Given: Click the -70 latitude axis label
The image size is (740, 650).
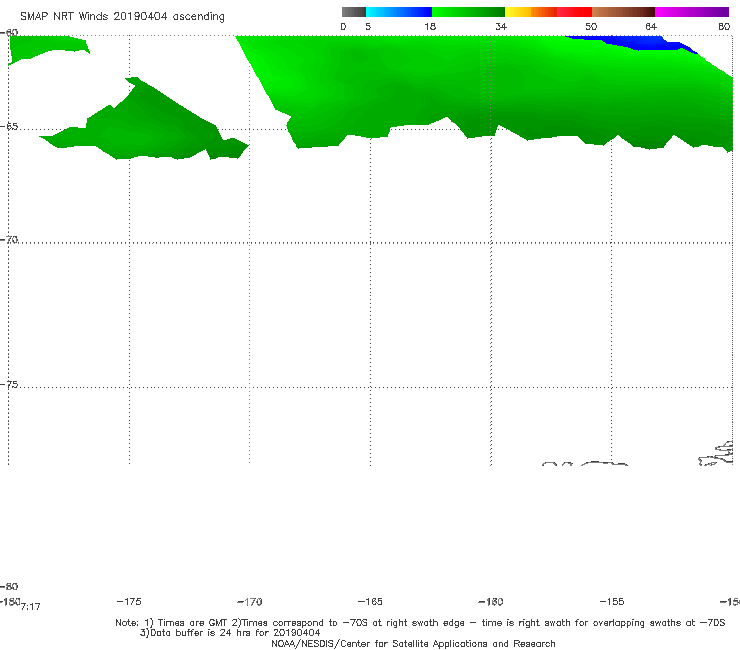Looking at the screenshot, I should (9, 240).
